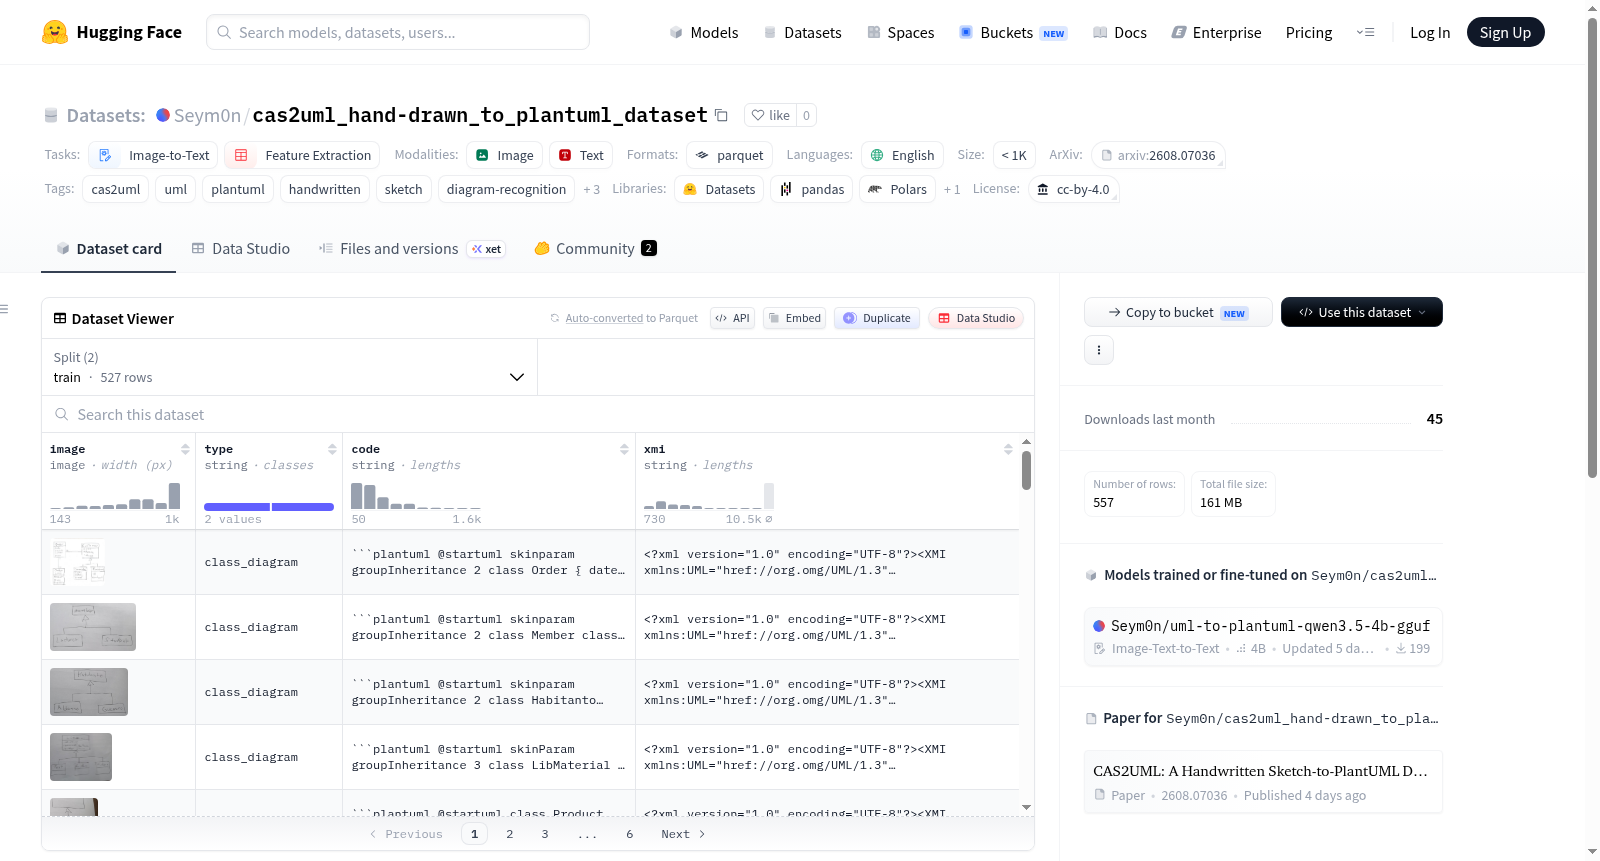The width and height of the screenshot is (1600, 861).
Task: Open Enterprise in top navigation
Action: click(1217, 32)
